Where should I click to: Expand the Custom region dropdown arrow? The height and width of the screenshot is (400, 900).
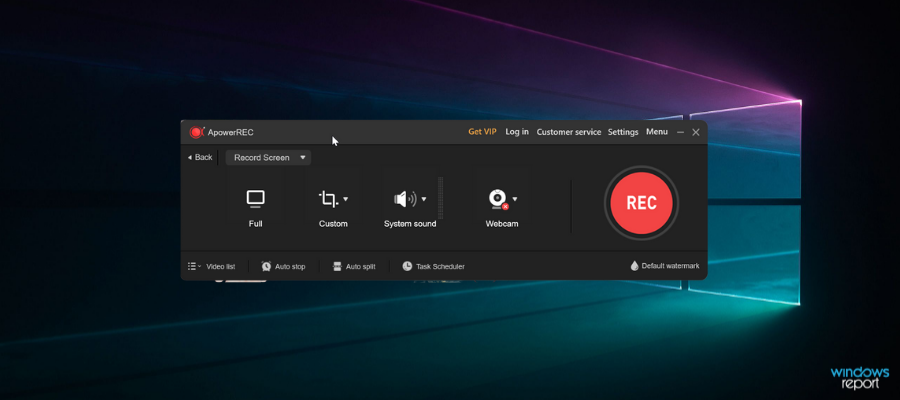[346, 199]
